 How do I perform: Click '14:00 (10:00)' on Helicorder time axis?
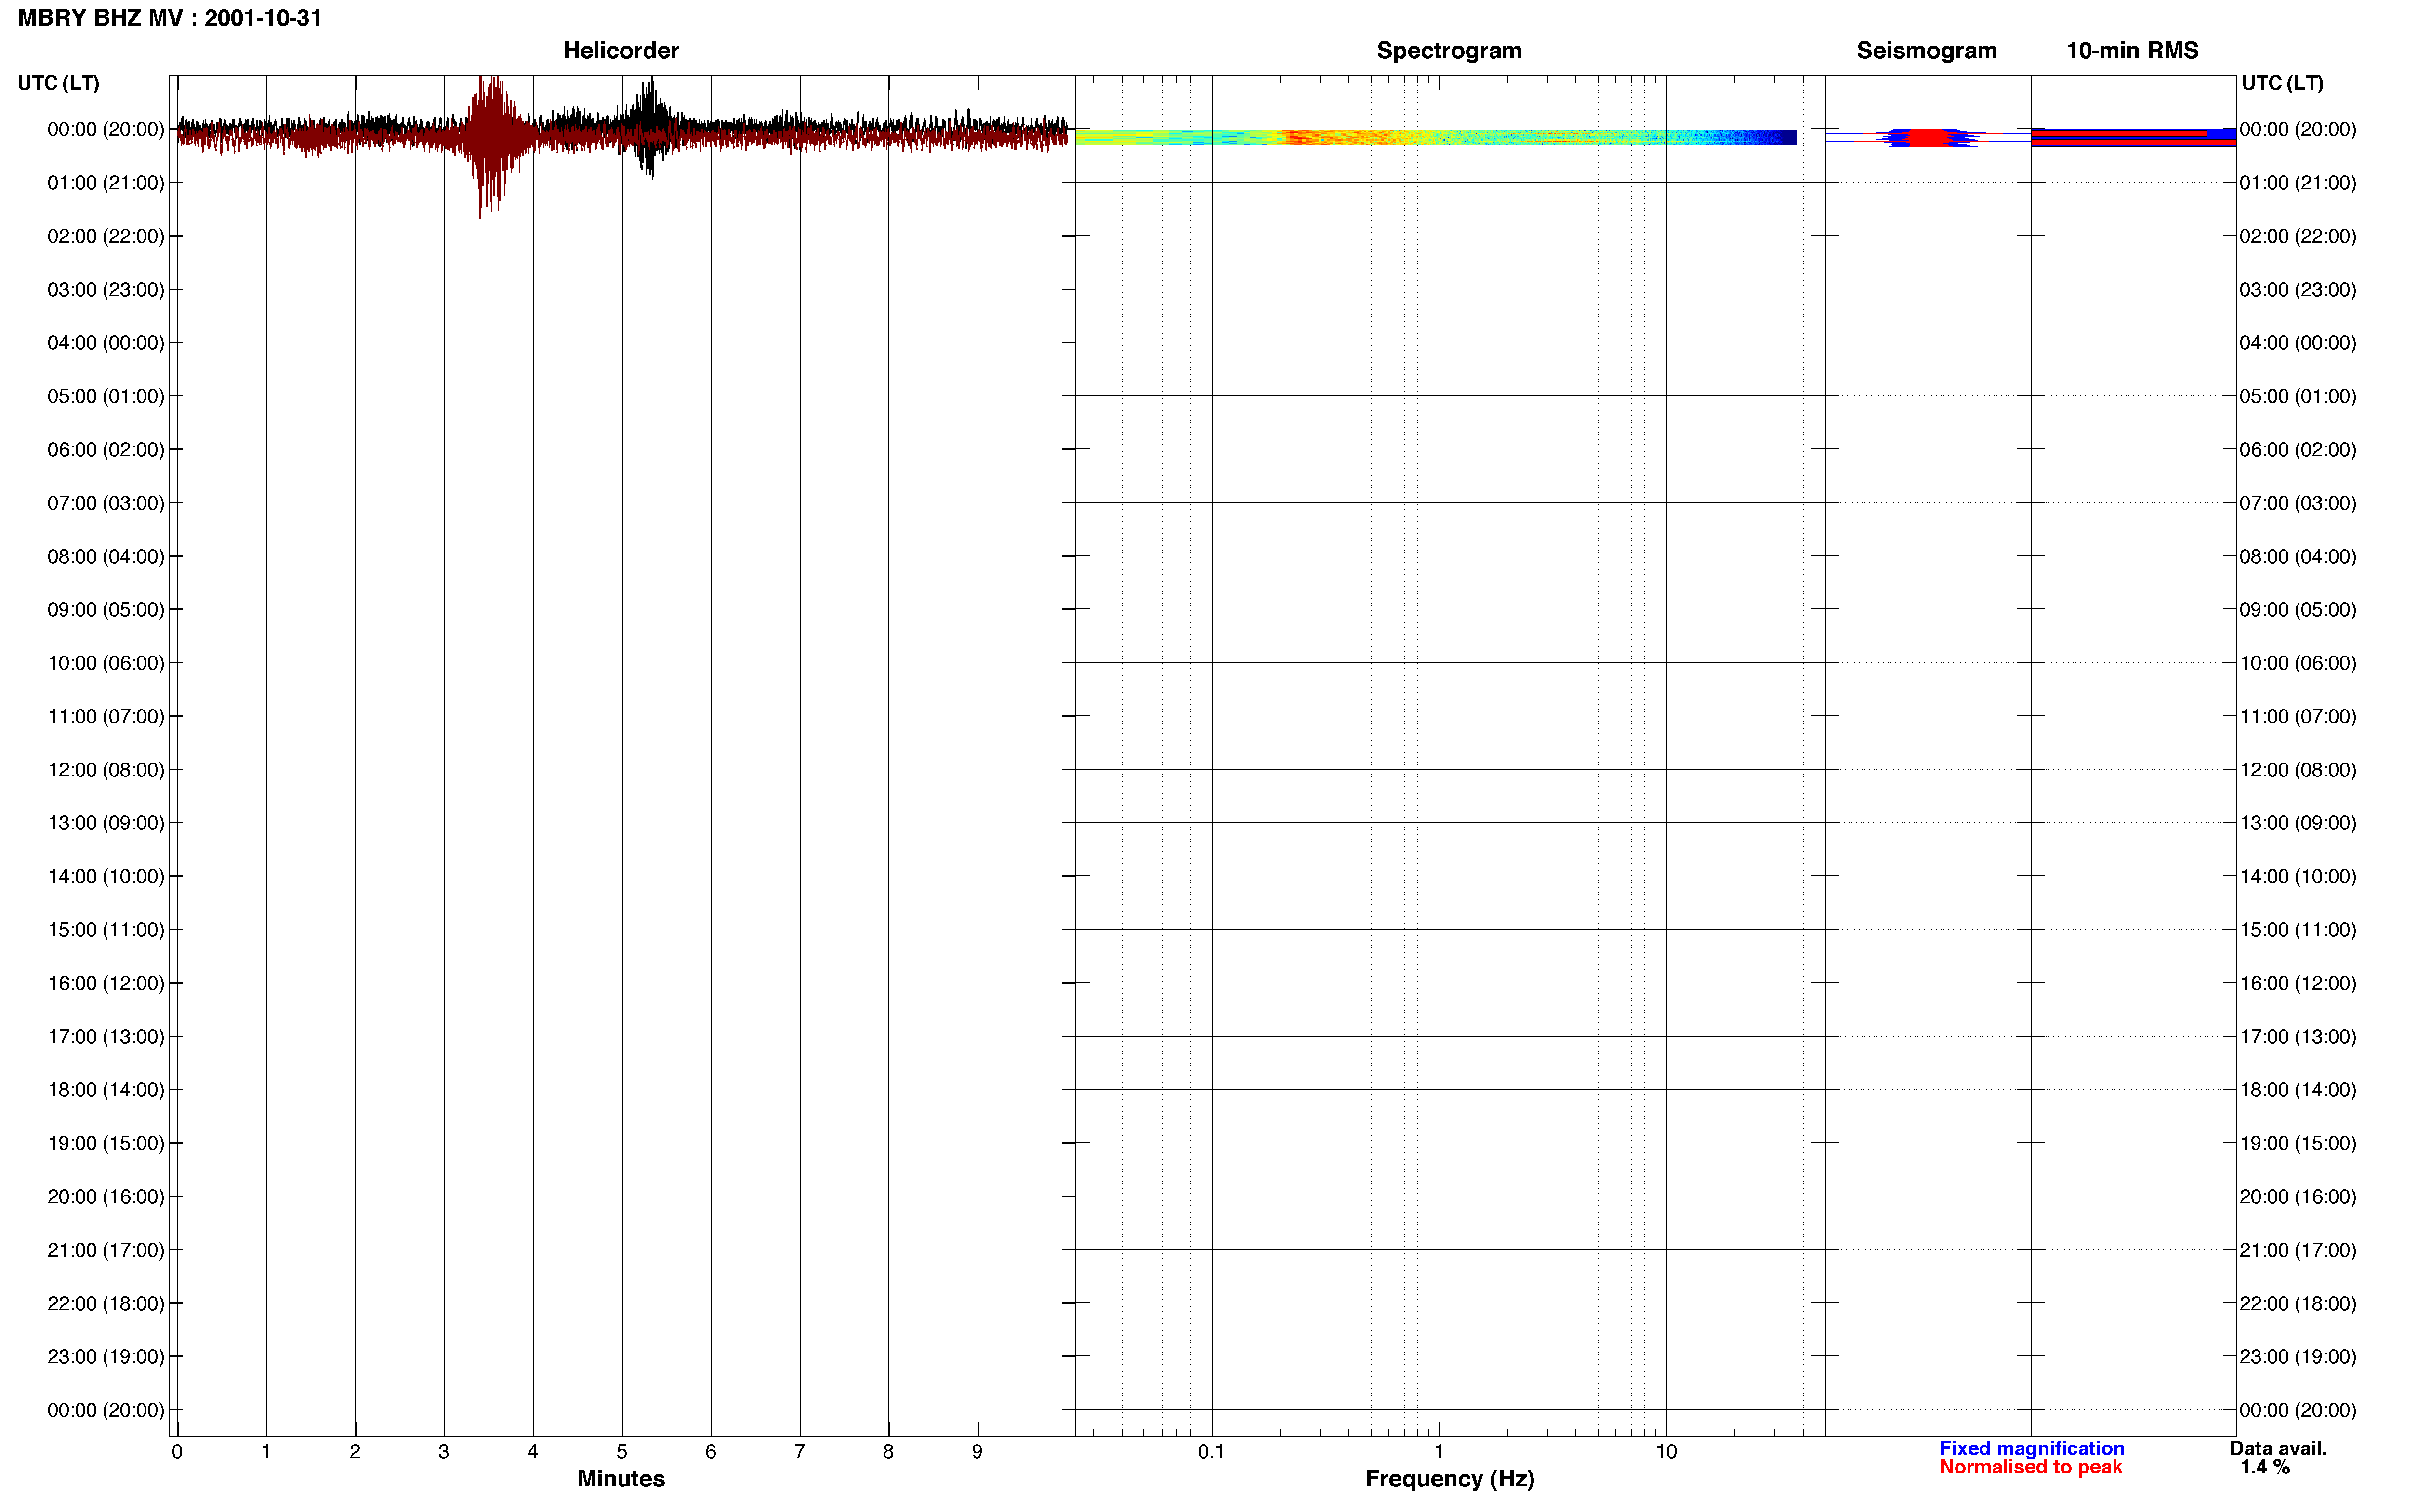106,877
